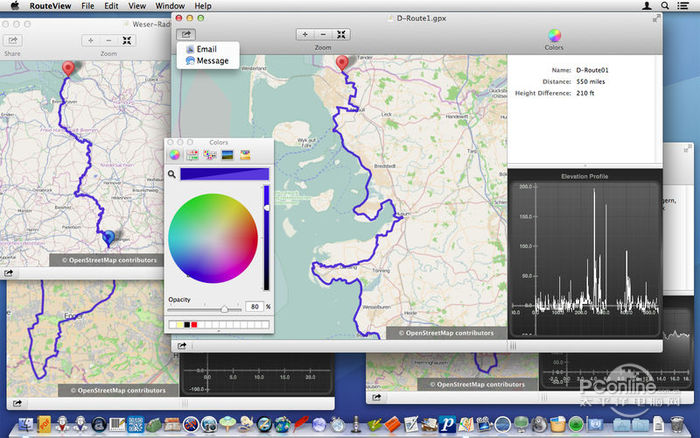The image size is (700, 438).
Task: Fit map to window in D-Route1 toolbar
Action: pyautogui.click(x=341, y=34)
